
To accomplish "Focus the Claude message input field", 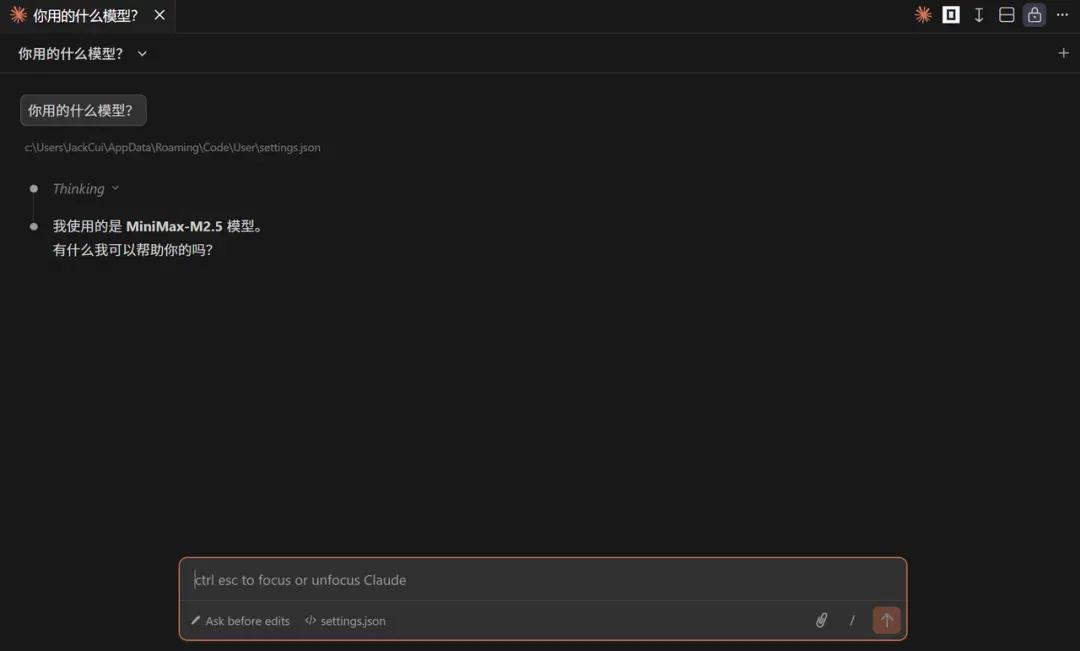I will (543, 580).
